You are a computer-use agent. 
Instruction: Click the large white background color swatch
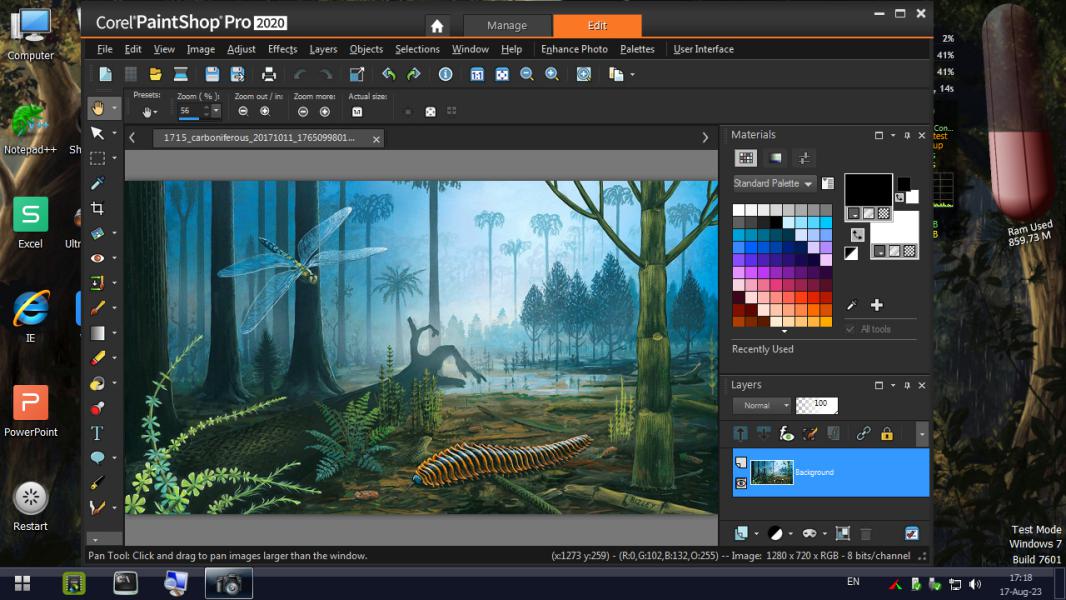pyautogui.click(x=894, y=226)
